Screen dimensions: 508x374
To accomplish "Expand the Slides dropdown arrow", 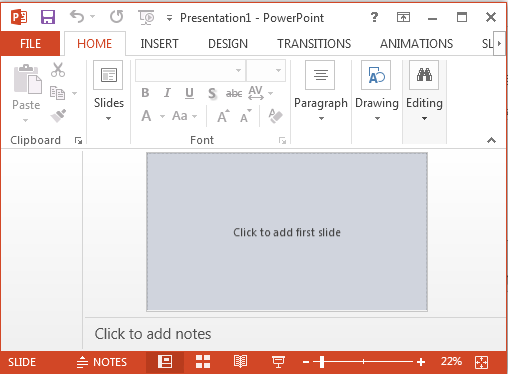I will pos(108,118).
